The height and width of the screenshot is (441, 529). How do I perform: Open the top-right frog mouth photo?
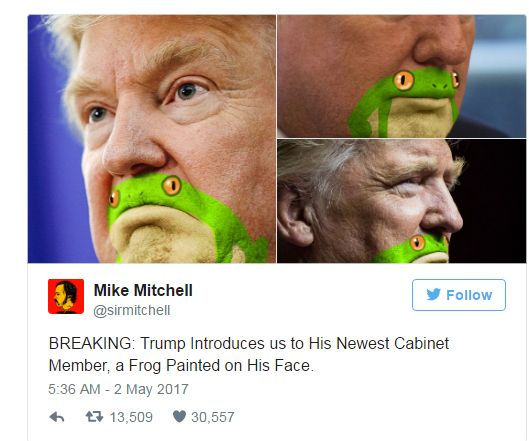click(x=401, y=76)
